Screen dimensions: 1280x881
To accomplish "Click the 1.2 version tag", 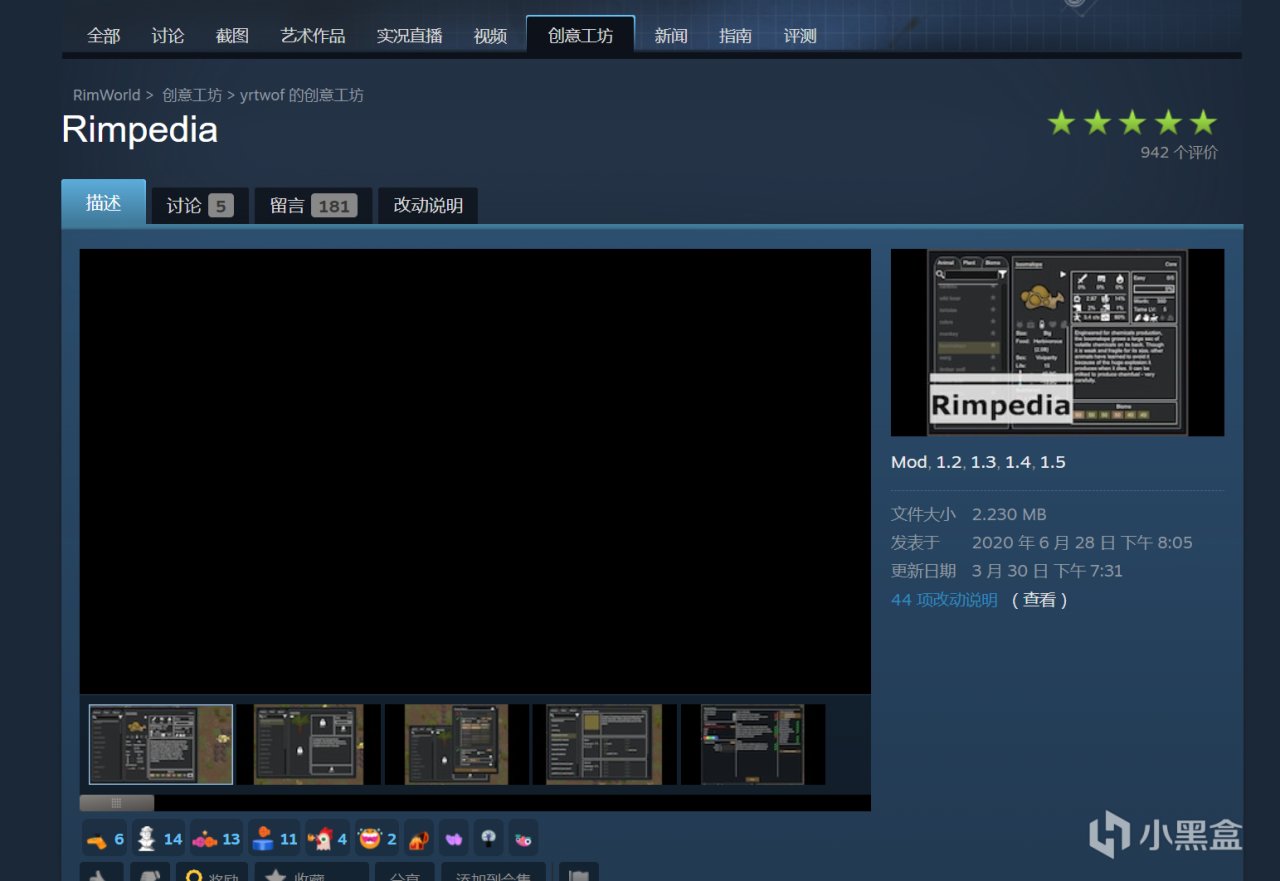I will pyautogui.click(x=949, y=462).
